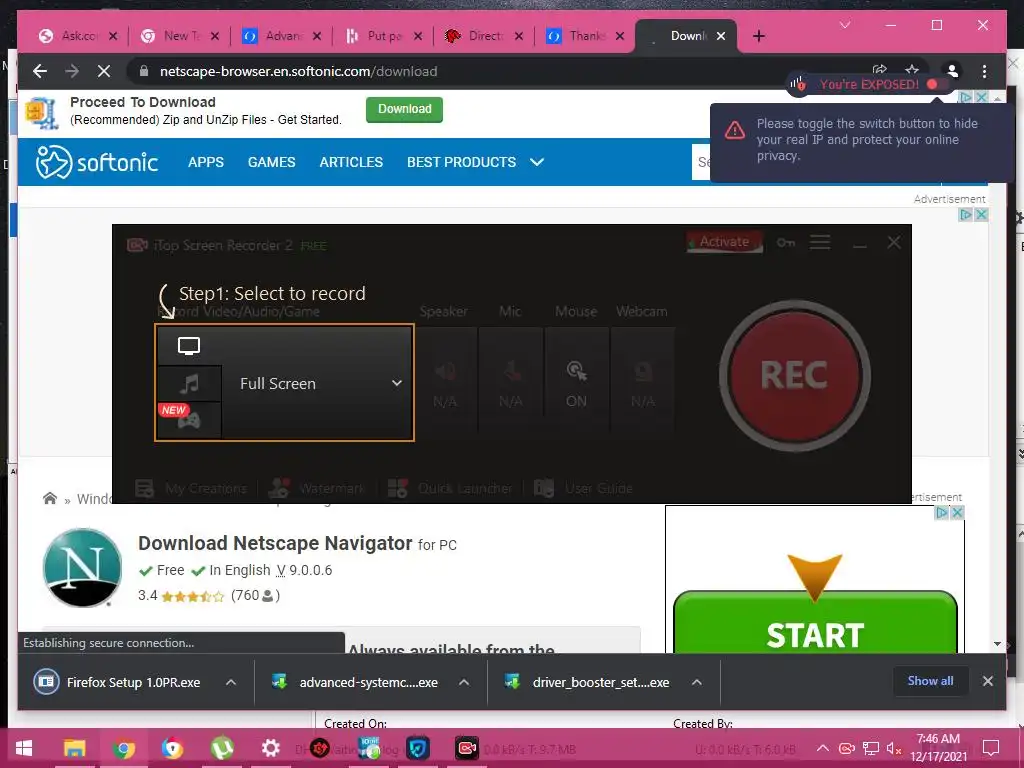The height and width of the screenshot is (768, 1024).
Task: Open the GAMES menu item
Action: point(272,162)
